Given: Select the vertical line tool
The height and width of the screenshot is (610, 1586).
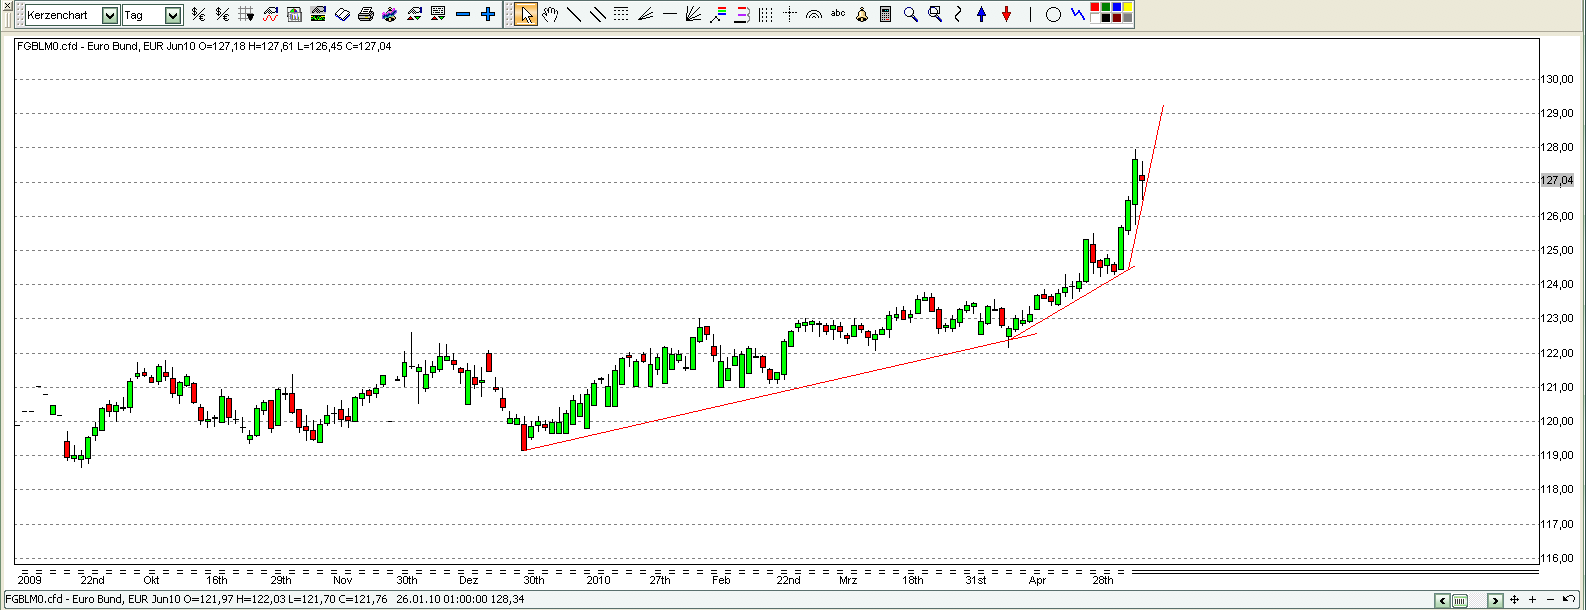Looking at the screenshot, I should pyautogui.click(x=1031, y=14).
